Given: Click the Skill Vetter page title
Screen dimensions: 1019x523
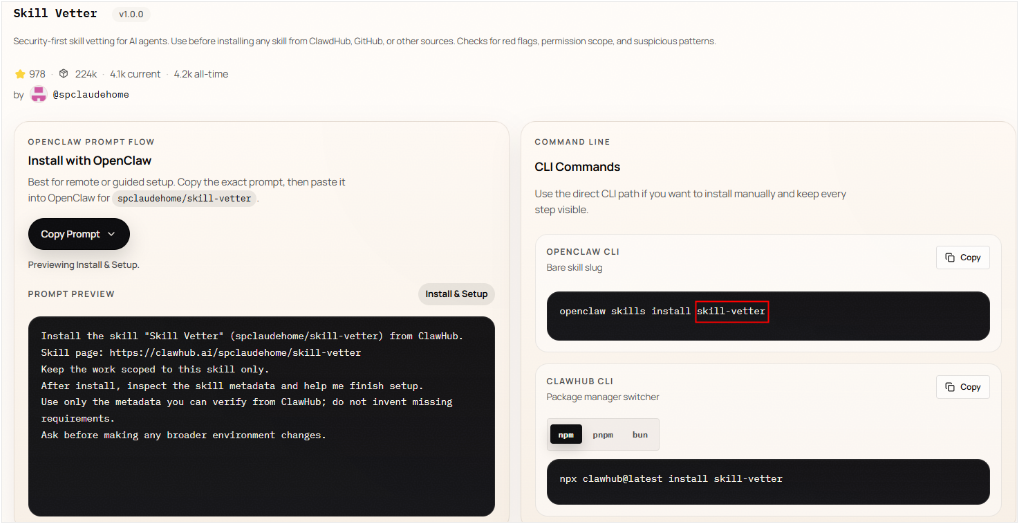Looking at the screenshot, I should (55, 13).
